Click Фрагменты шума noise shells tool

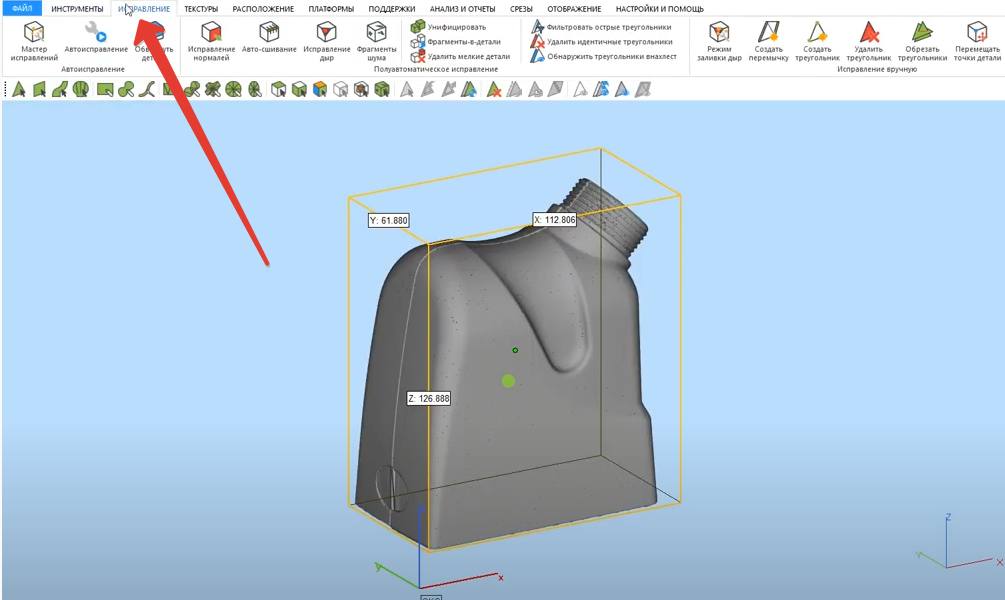[x=376, y=39]
